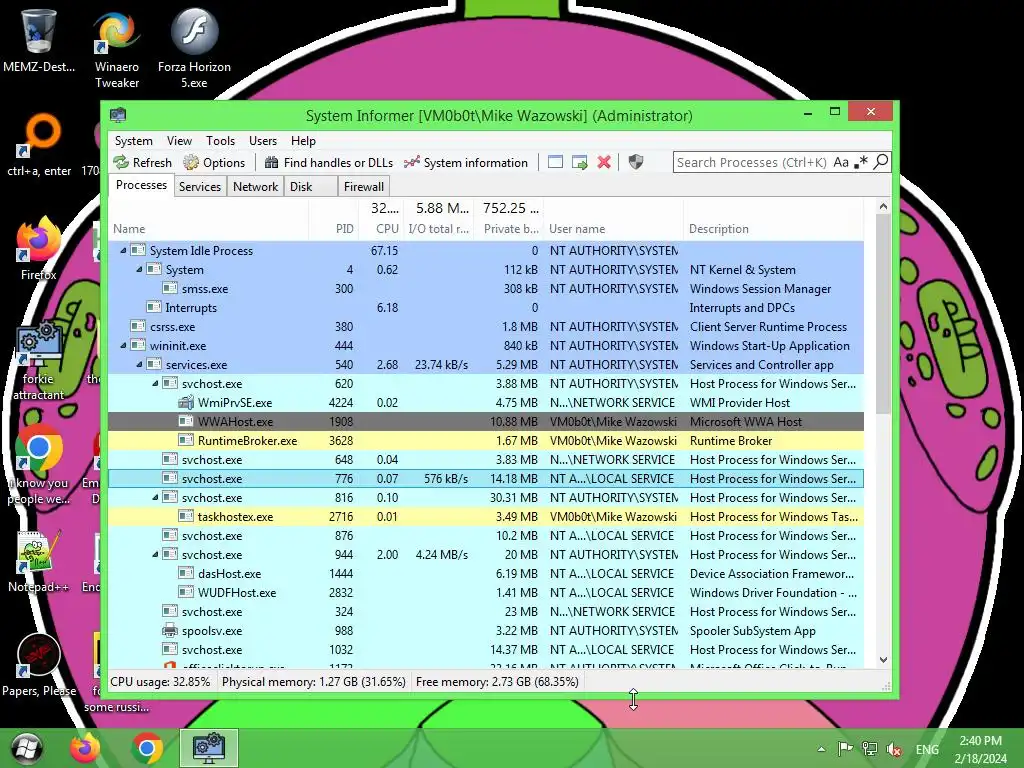This screenshot has width=1024, height=768.
Task: Select the smss.exe process row
Action: click(486, 289)
